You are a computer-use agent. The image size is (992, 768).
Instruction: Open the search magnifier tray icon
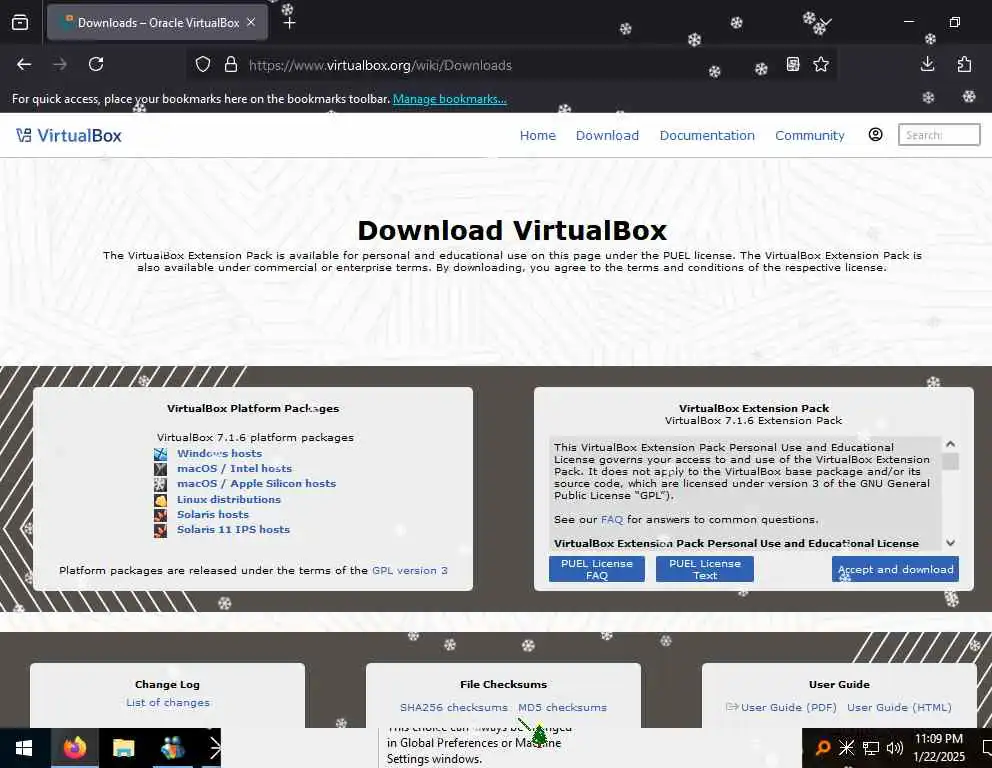coord(822,748)
